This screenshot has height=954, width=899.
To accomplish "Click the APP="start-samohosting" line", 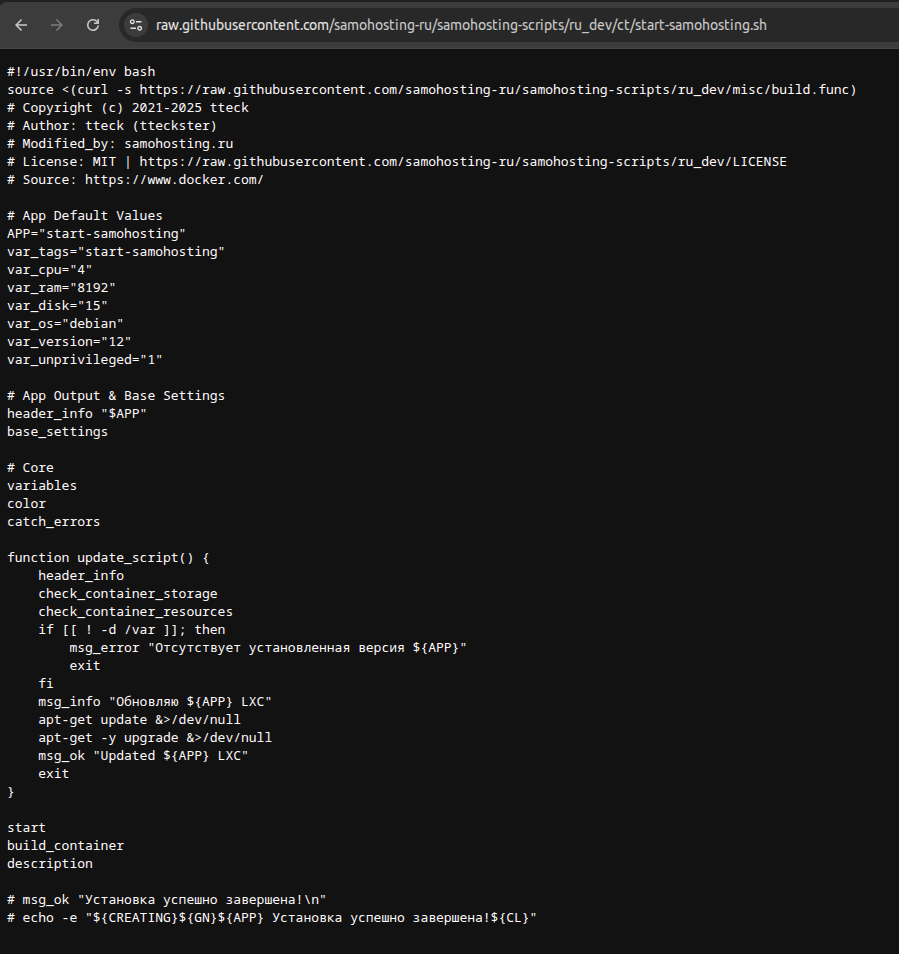I will (96, 234).
